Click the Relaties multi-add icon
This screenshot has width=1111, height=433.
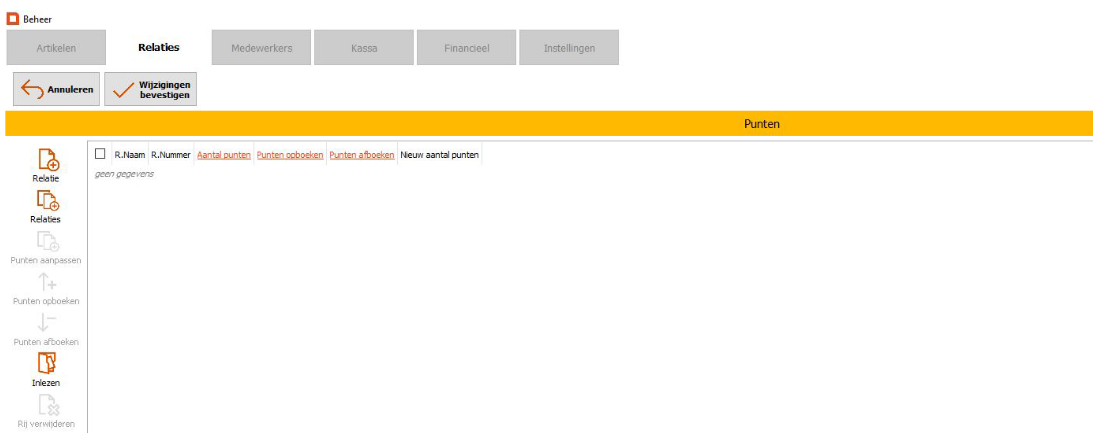coord(47,200)
